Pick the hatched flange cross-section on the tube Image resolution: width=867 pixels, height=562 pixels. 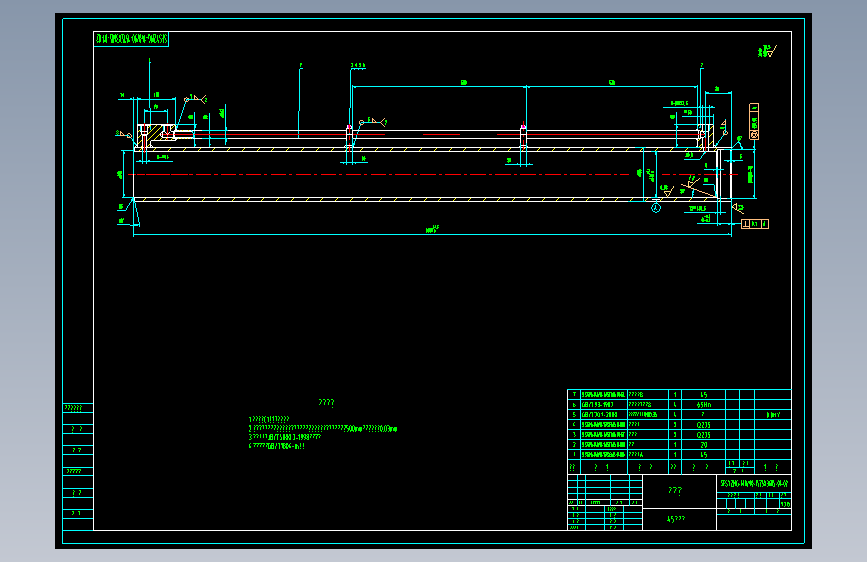[154, 133]
